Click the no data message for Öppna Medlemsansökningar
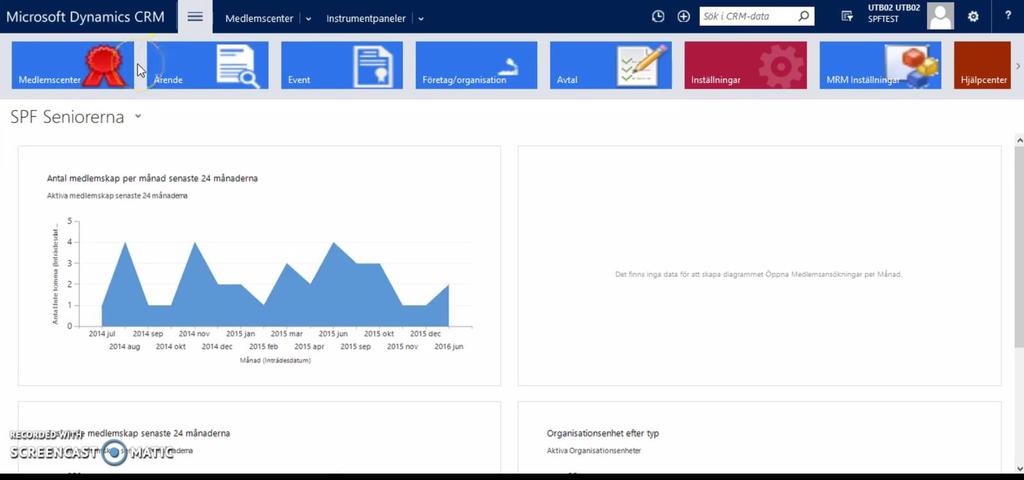 pyautogui.click(x=759, y=274)
